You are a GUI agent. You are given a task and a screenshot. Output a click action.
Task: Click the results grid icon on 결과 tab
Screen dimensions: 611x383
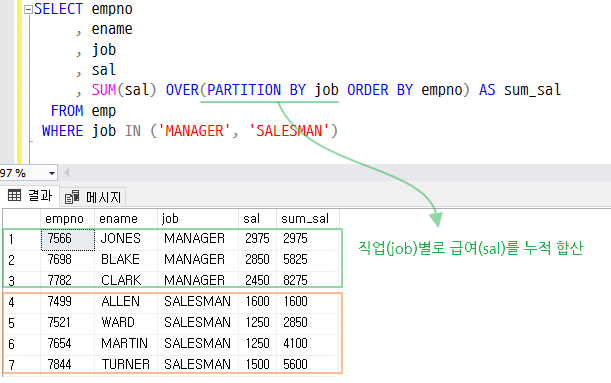(x=14, y=195)
